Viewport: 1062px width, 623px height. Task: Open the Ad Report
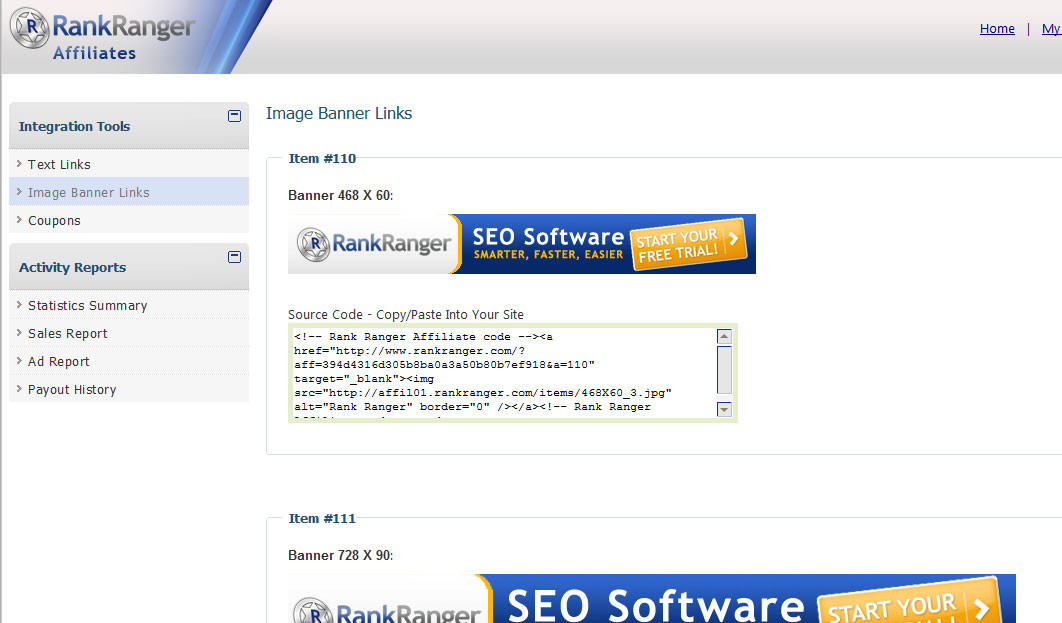[59, 362]
